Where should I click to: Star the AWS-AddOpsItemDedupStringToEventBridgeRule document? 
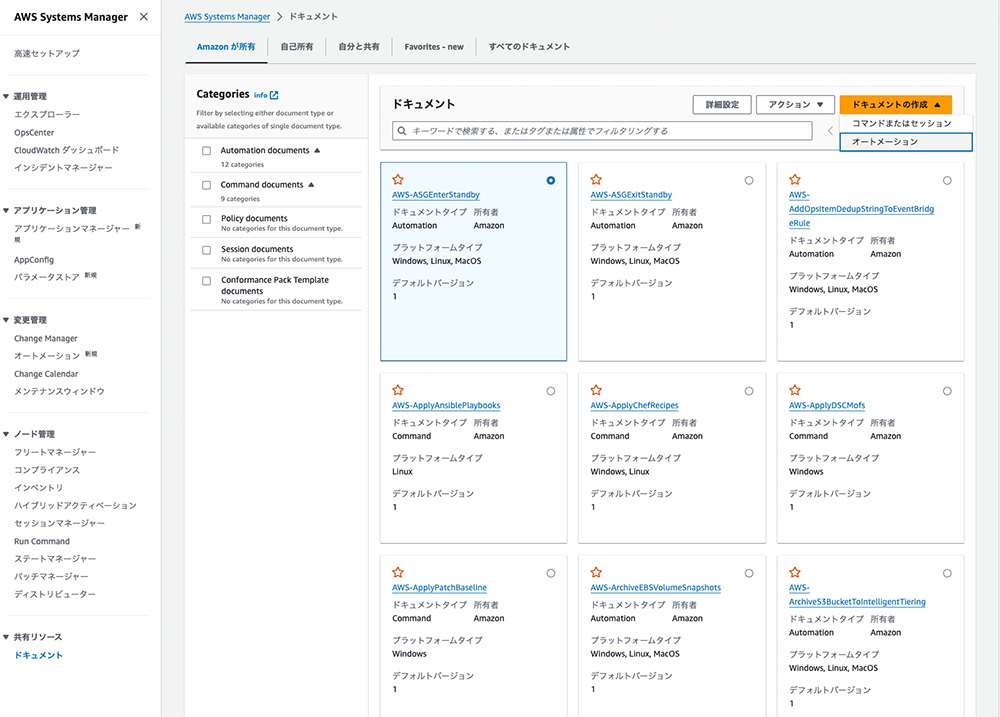(x=795, y=179)
